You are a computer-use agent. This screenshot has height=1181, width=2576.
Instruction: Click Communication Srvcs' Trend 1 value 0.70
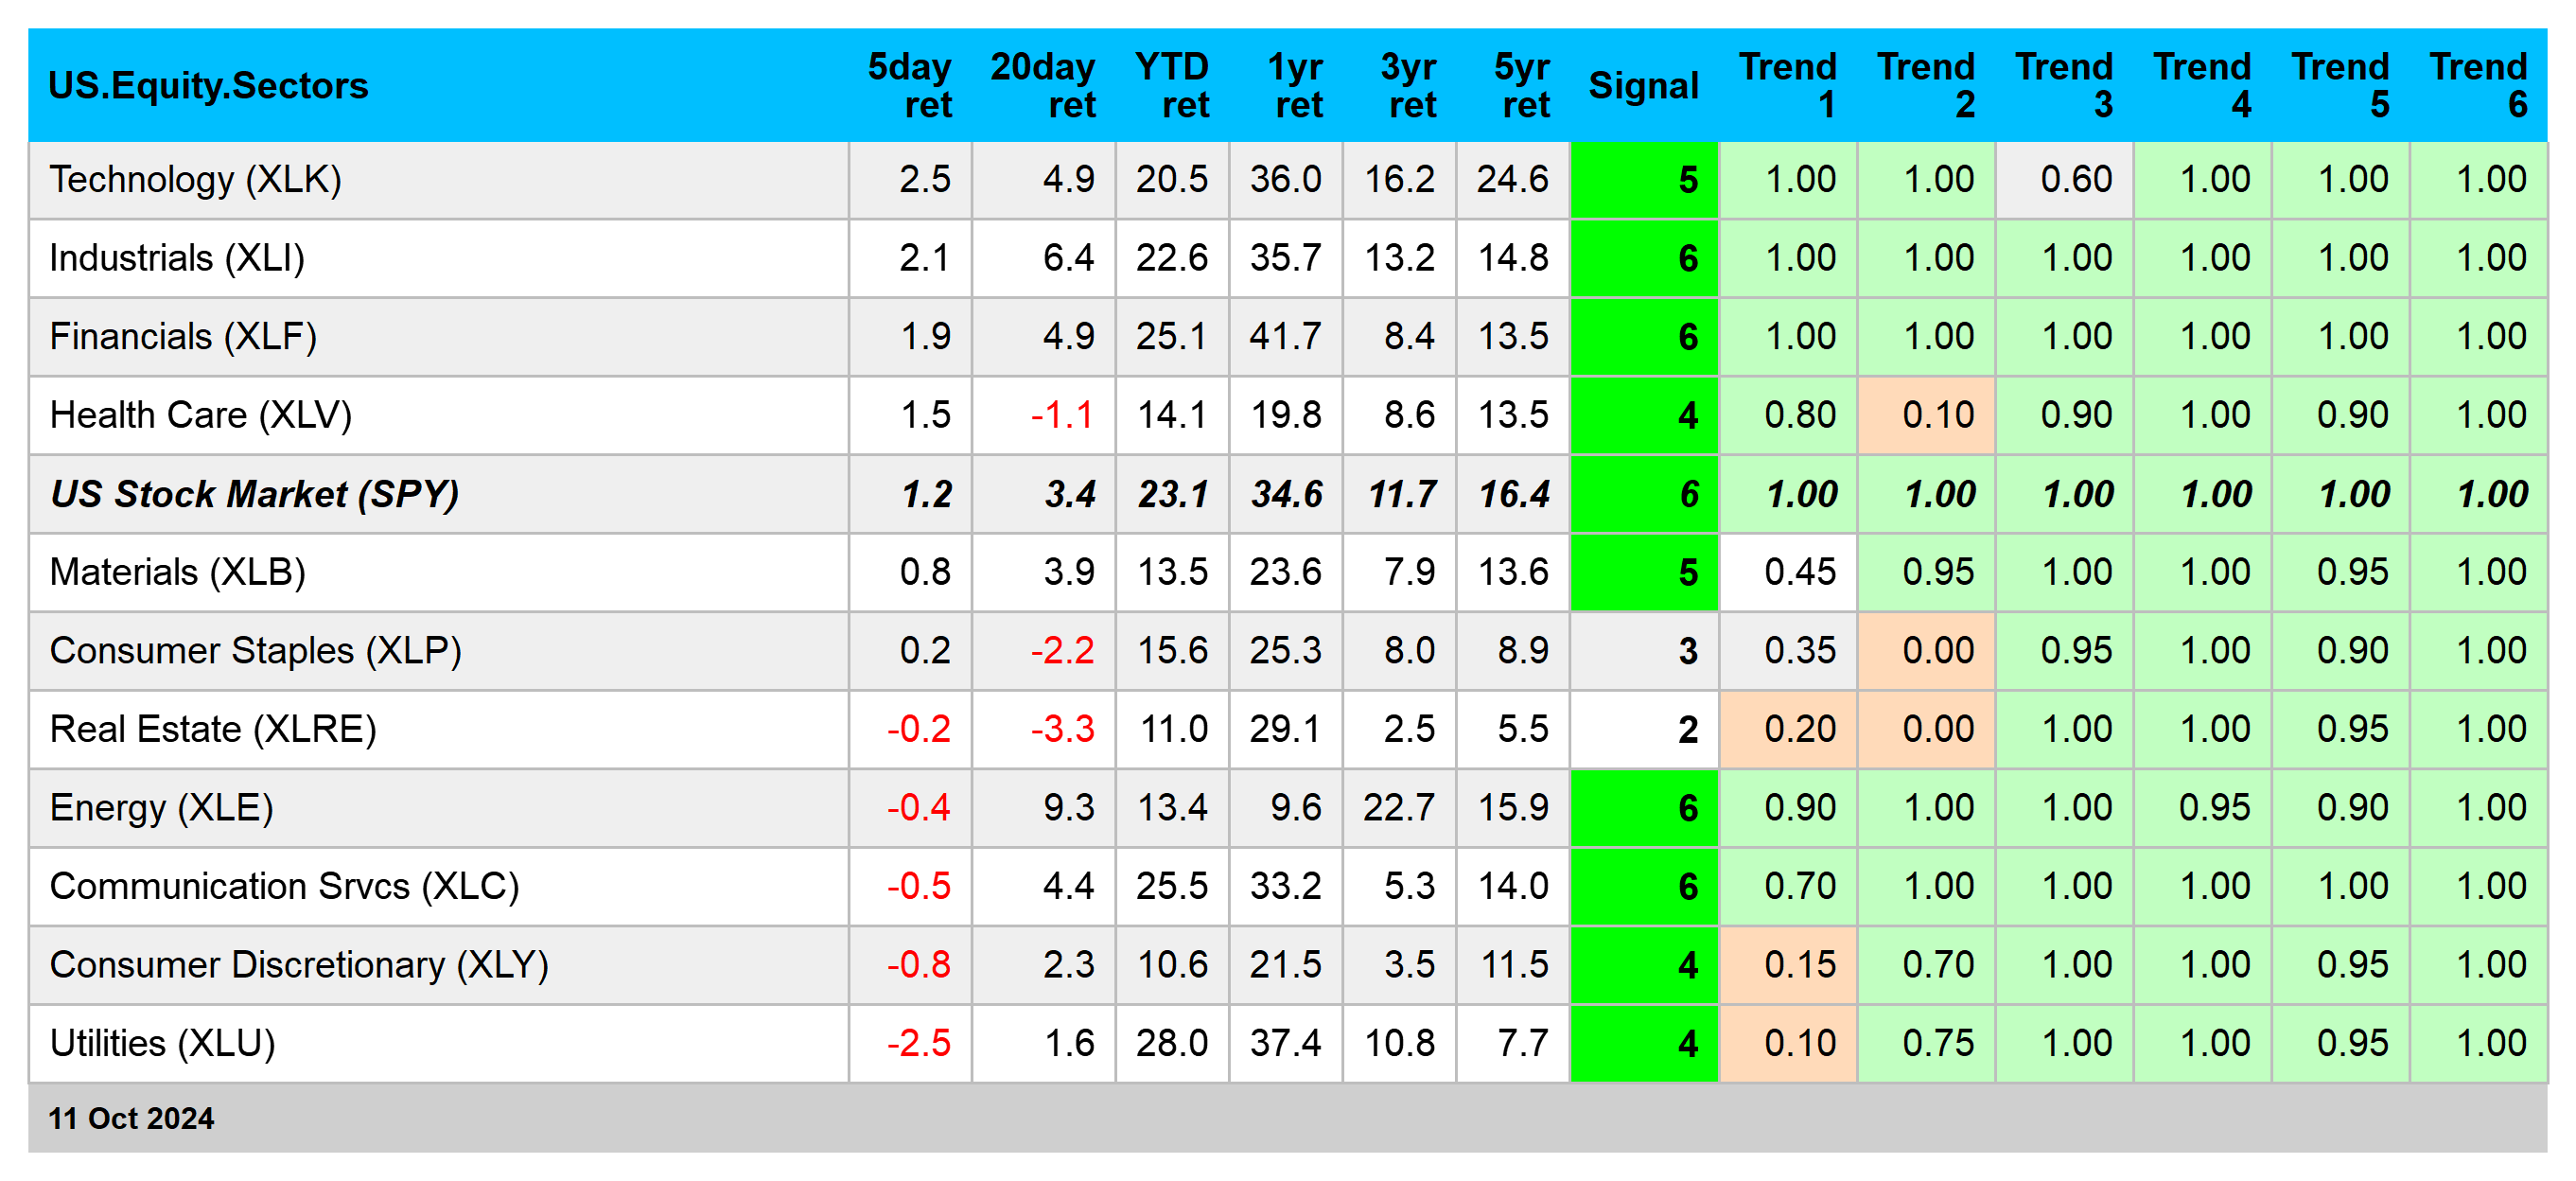click(1788, 886)
